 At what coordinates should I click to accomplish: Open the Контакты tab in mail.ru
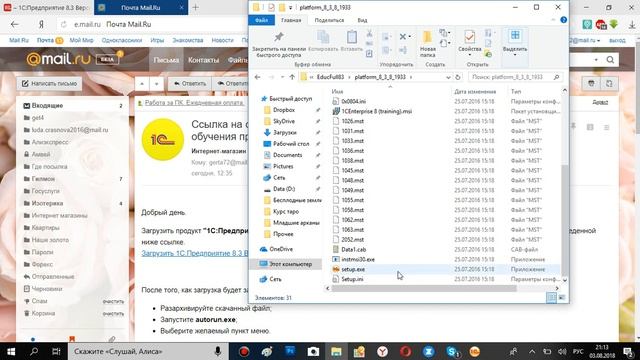click(x=203, y=60)
